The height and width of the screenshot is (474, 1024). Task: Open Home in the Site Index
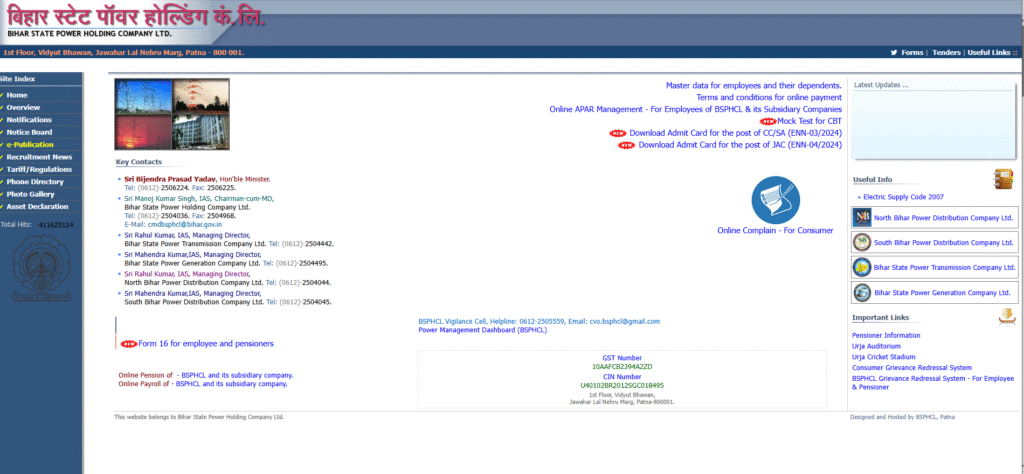[x=17, y=95]
